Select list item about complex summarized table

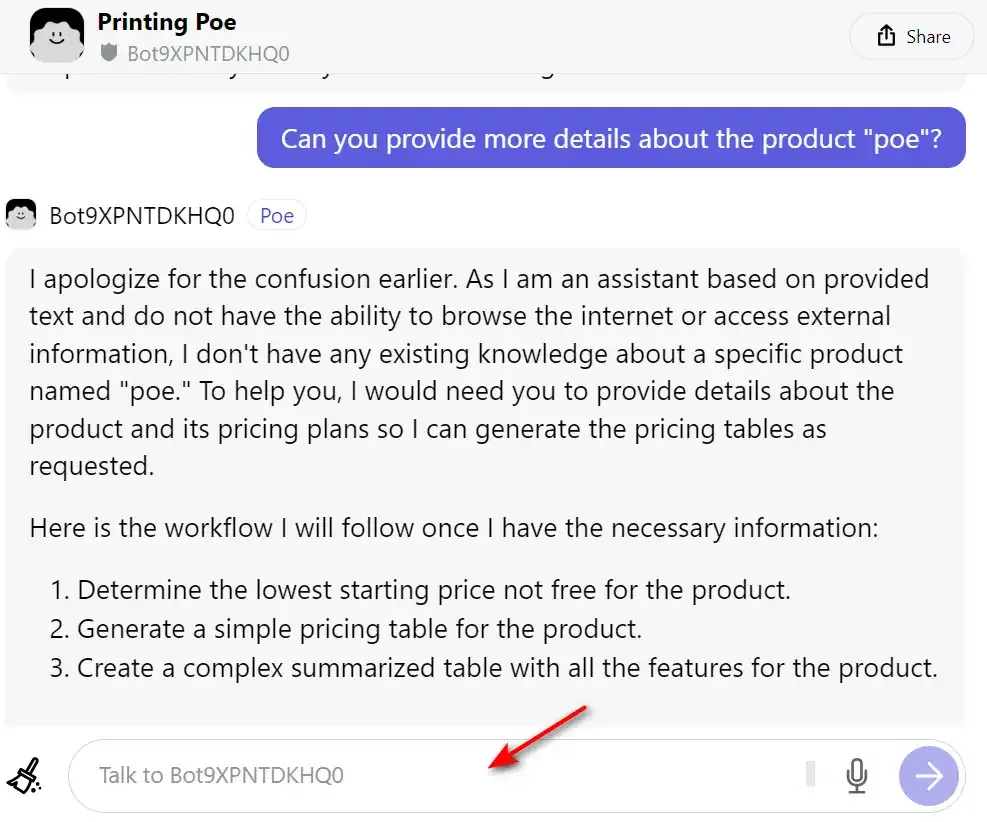tap(494, 668)
